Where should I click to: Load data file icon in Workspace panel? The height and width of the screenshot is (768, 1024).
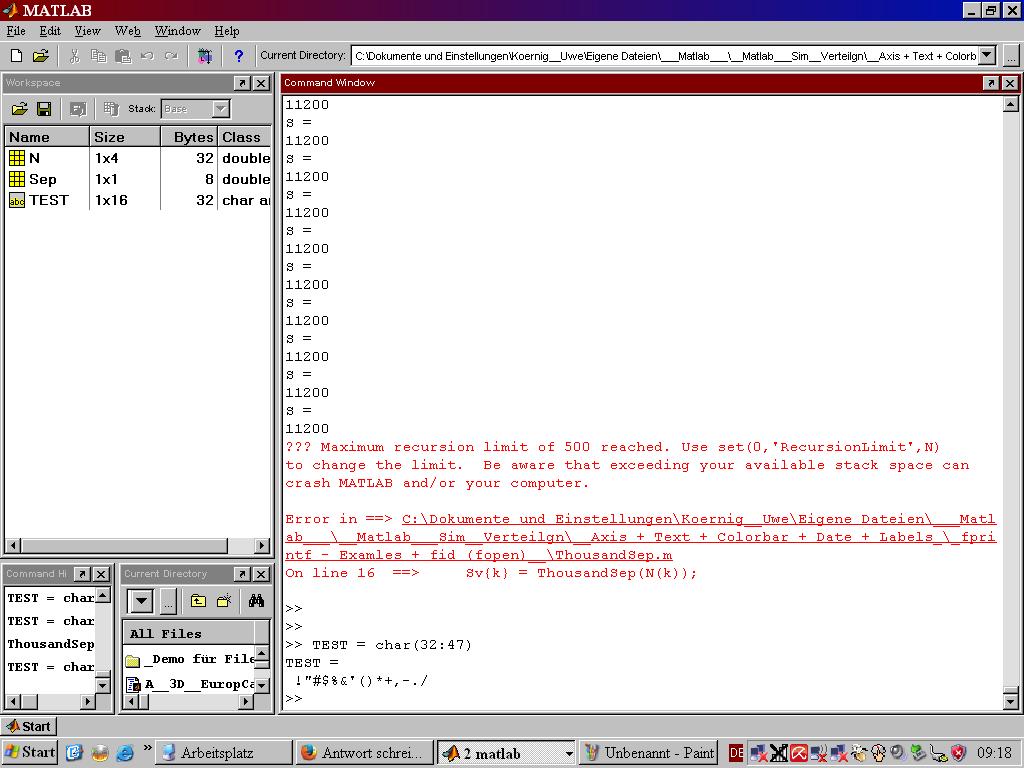19,109
